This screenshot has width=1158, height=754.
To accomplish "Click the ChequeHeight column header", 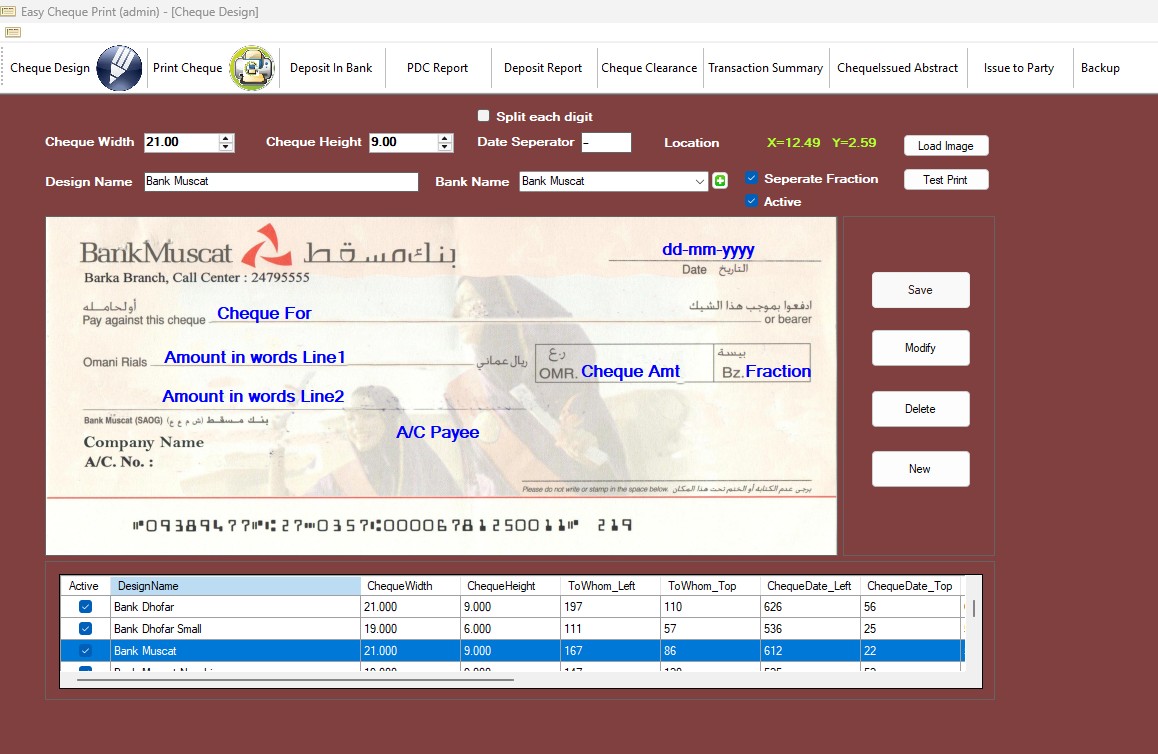I will click(510, 586).
